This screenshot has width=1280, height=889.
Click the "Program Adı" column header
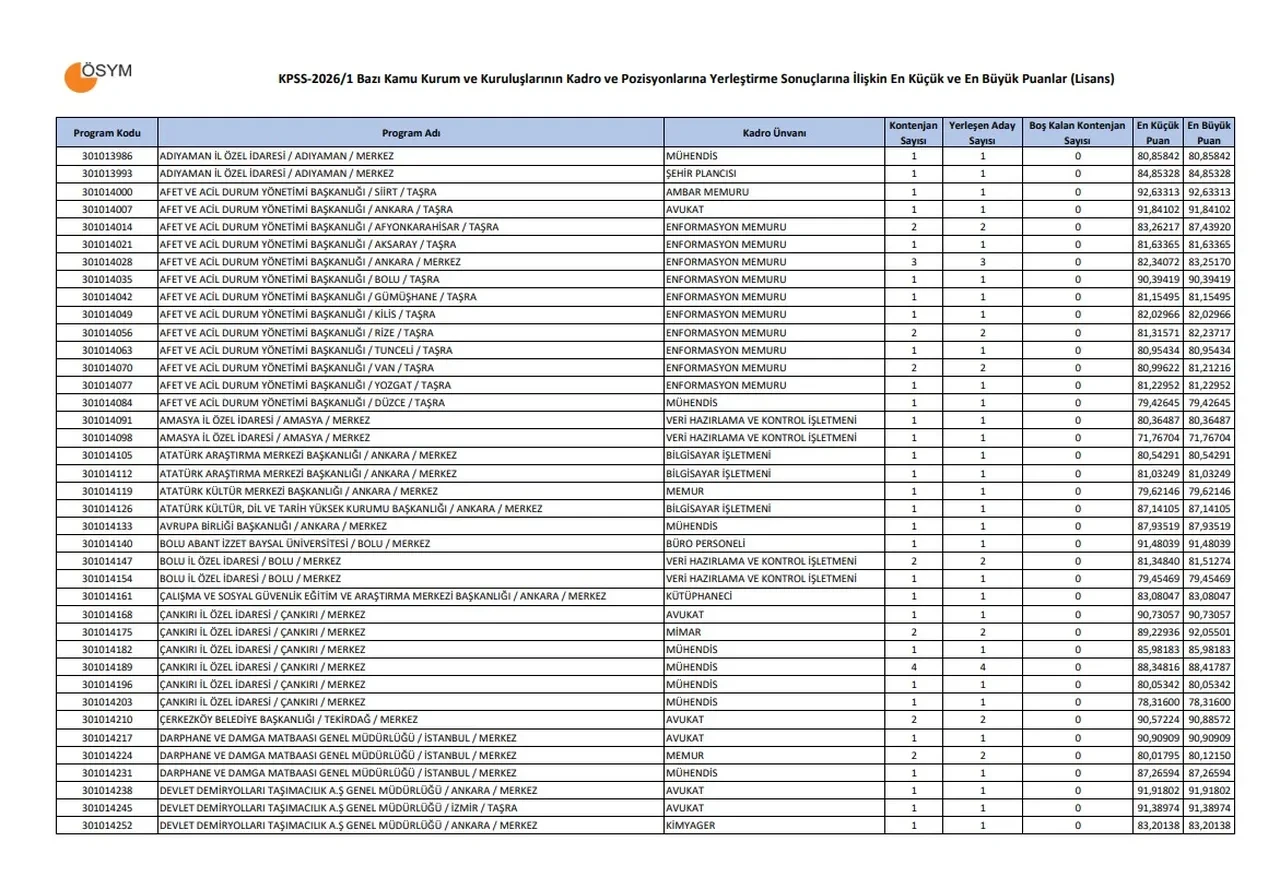(x=411, y=133)
